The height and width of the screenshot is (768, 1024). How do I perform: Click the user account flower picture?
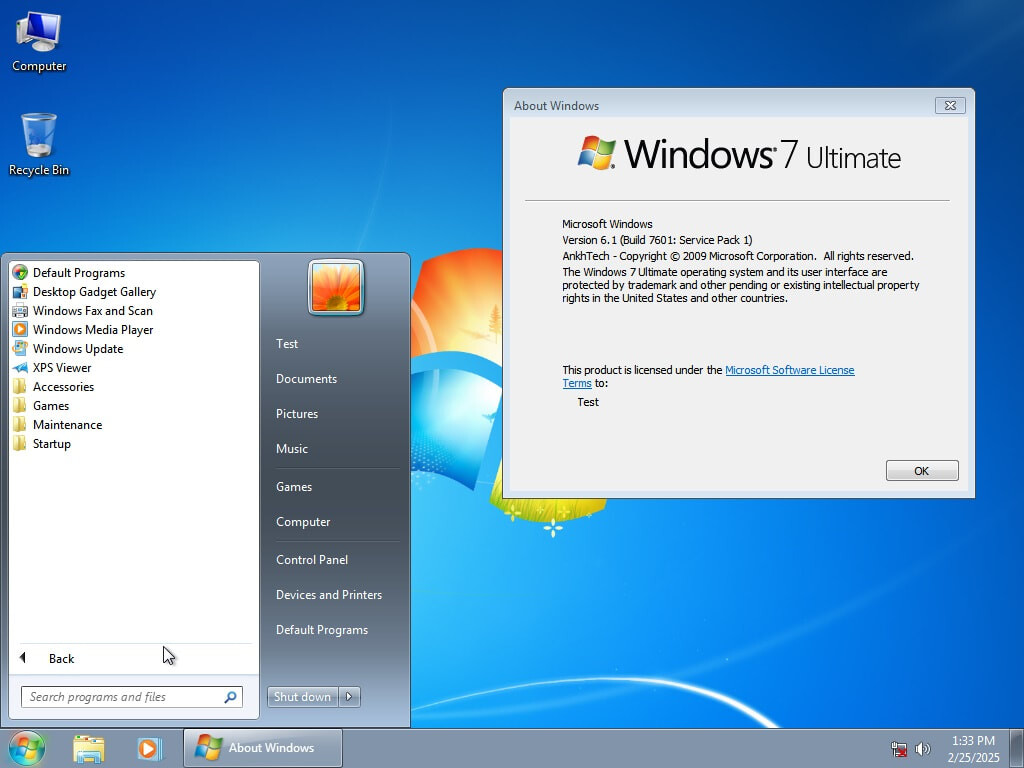pyautogui.click(x=336, y=287)
